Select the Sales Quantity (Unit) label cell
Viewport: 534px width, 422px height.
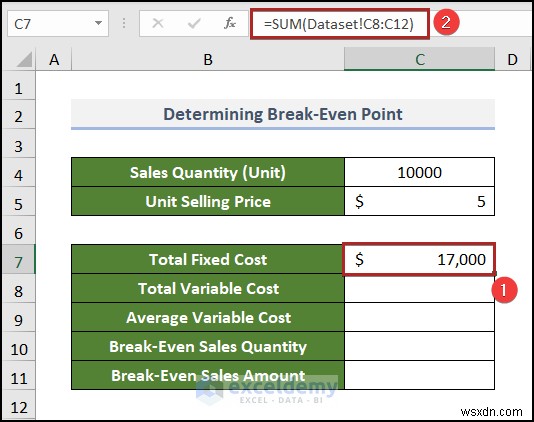[208, 172]
